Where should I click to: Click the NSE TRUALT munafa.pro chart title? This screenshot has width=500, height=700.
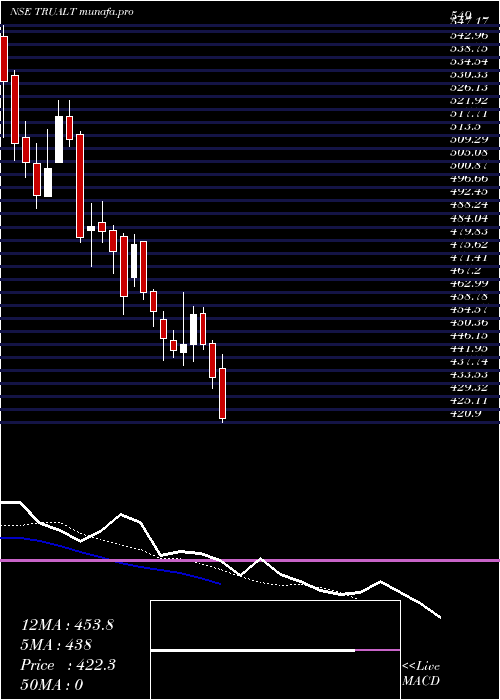(x=72, y=12)
